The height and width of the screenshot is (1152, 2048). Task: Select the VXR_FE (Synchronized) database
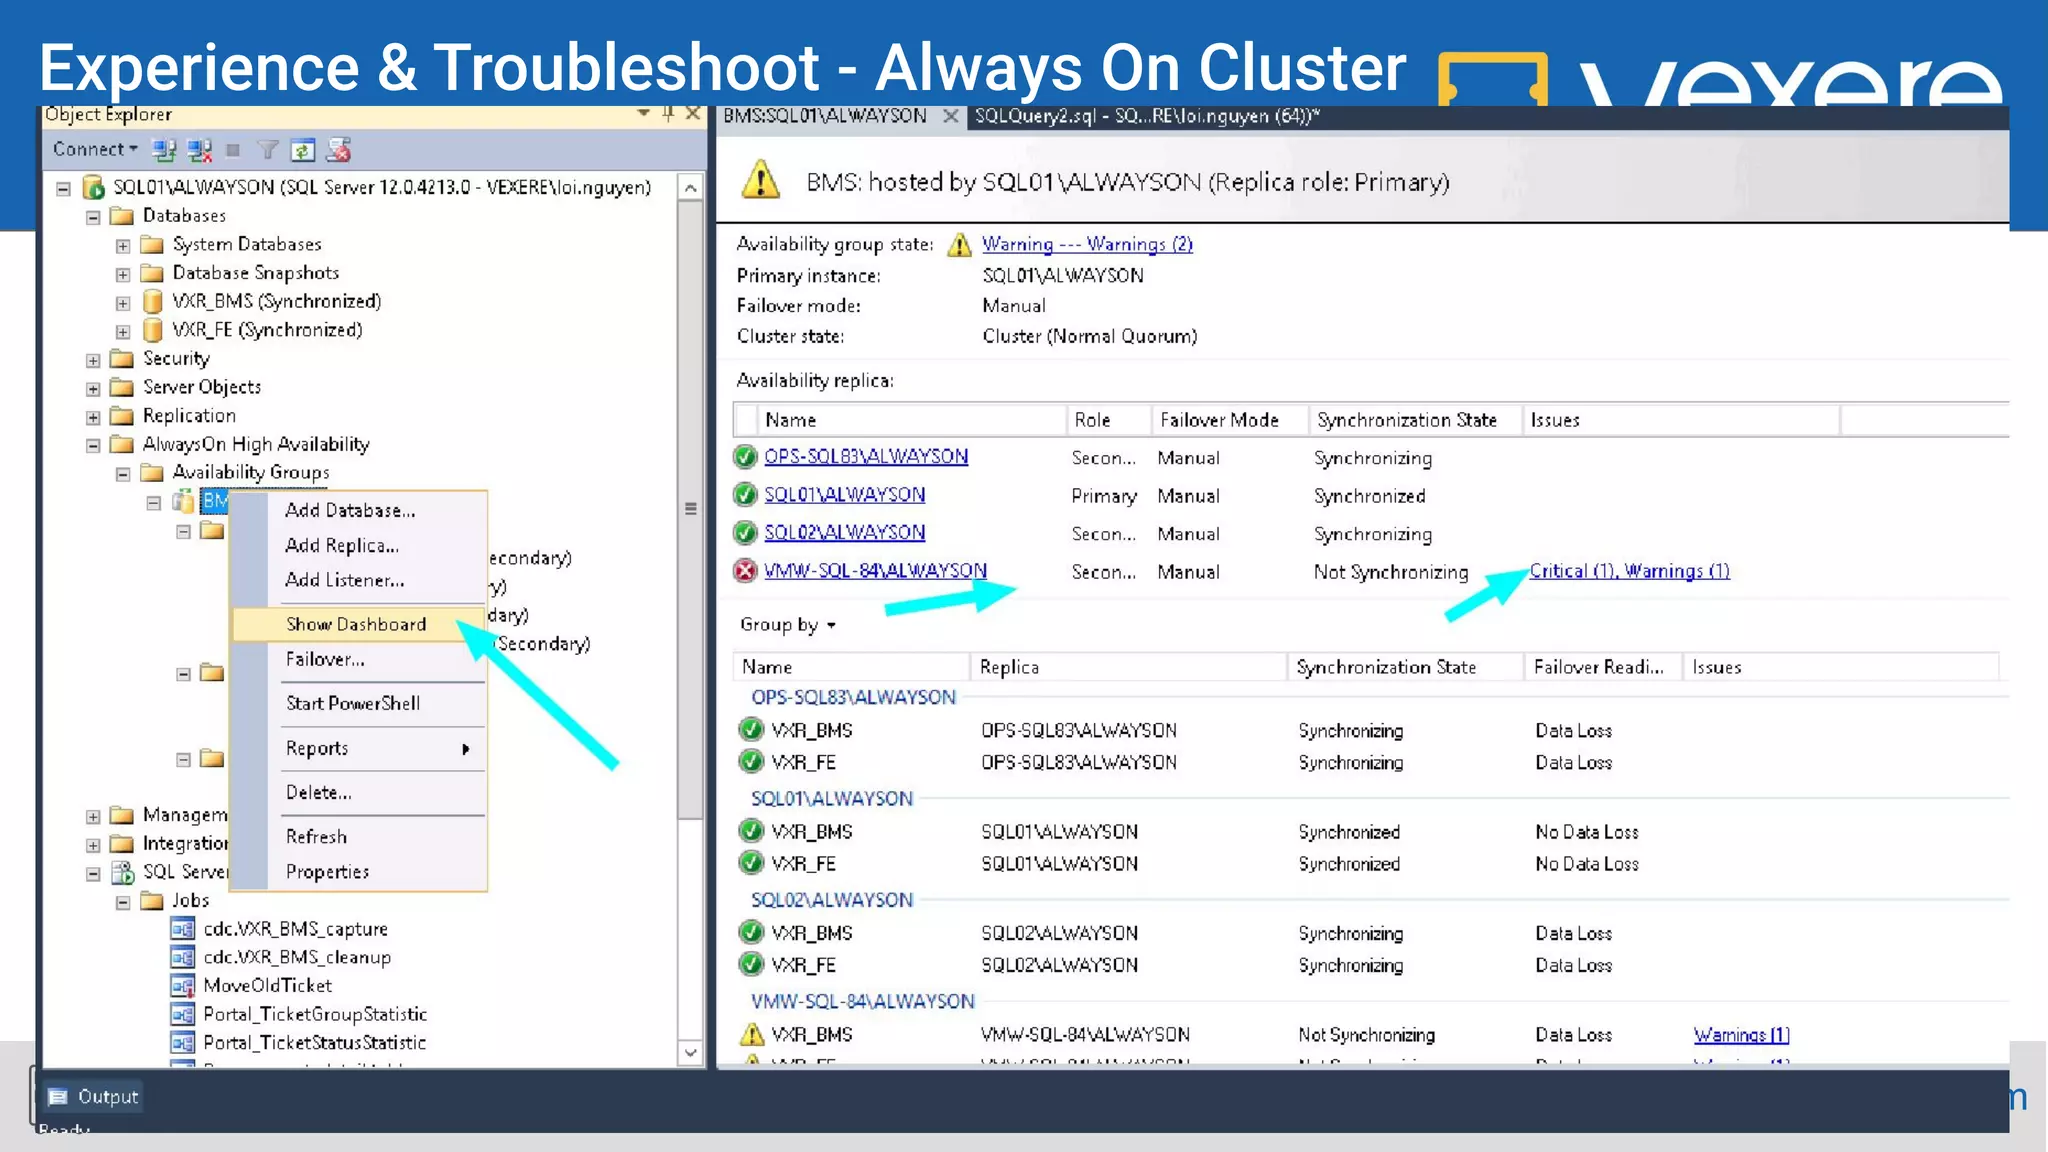point(267,330)
